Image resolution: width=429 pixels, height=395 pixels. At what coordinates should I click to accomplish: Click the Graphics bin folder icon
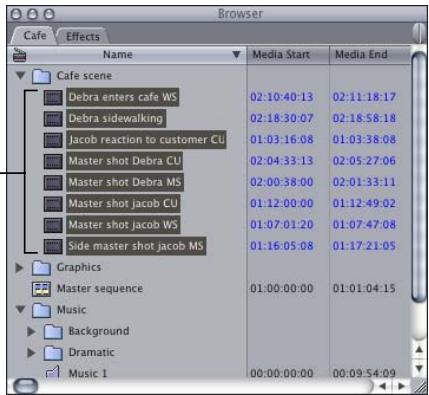tap(41, 268)
